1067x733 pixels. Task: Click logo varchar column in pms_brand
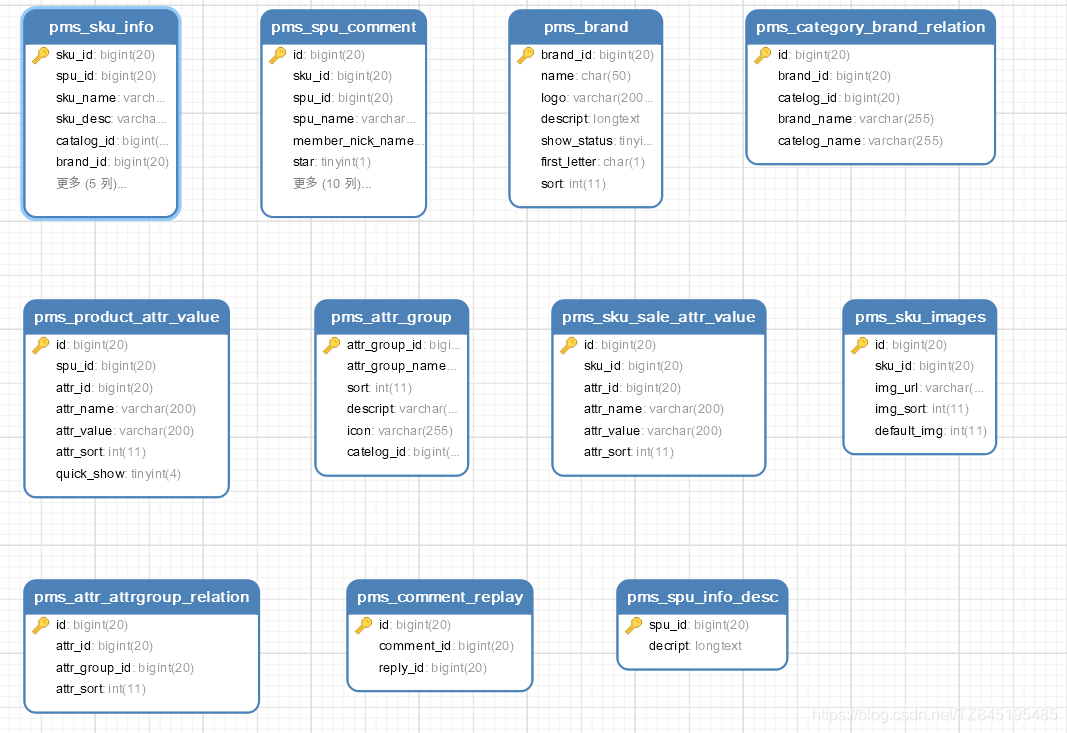click(x=597, y=97)
